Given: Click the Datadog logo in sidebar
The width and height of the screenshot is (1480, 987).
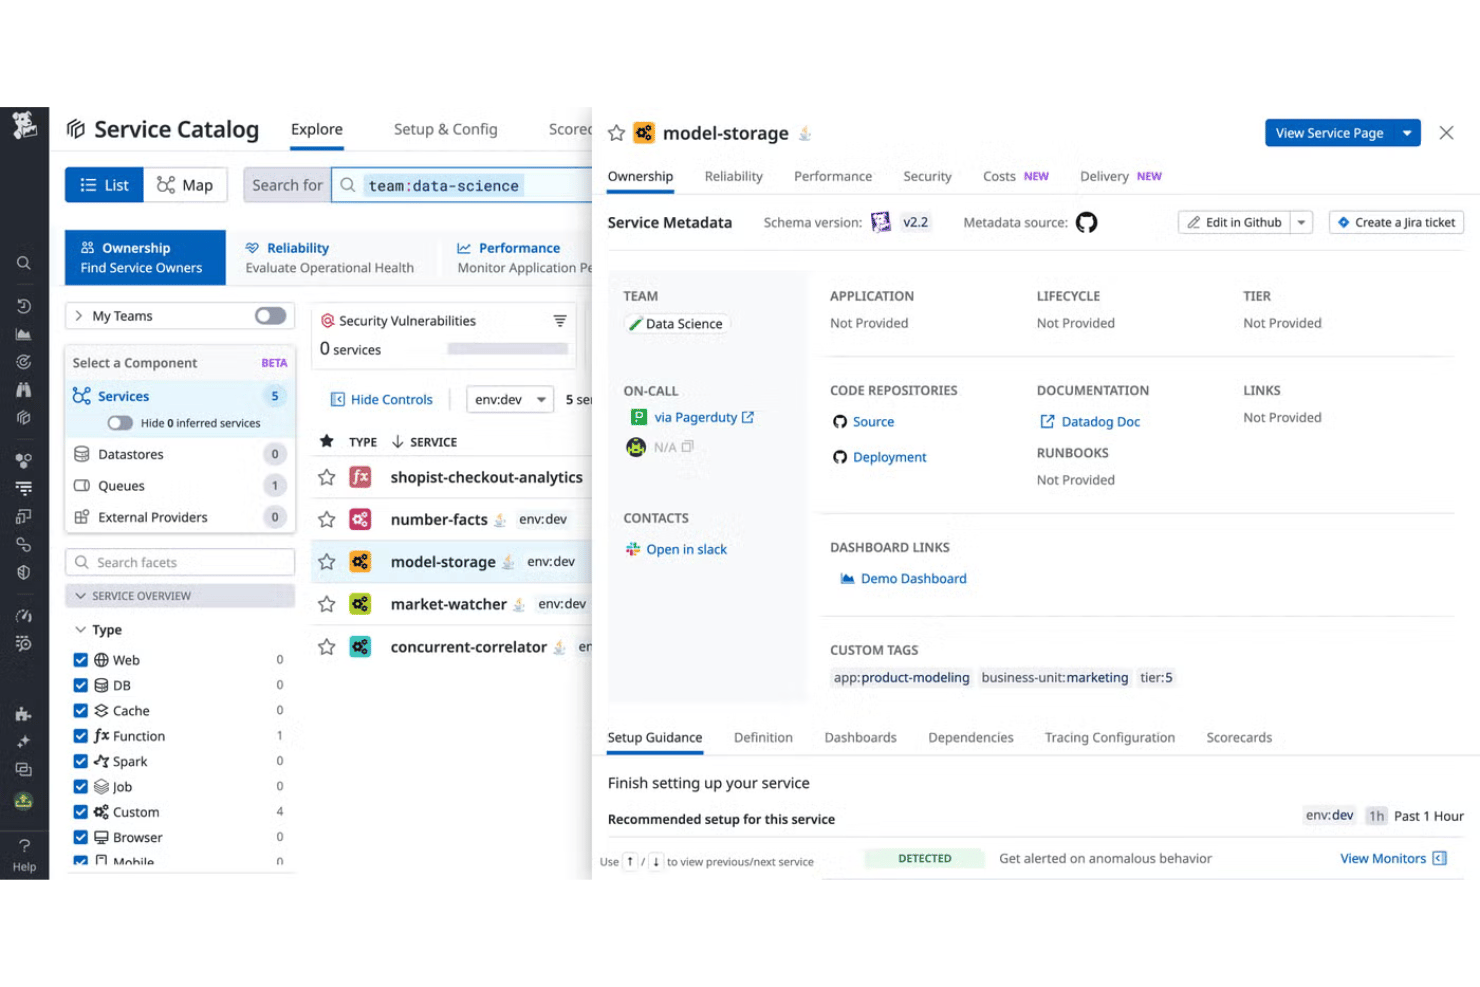Looking at the screenshot, I should click(24, 125).
